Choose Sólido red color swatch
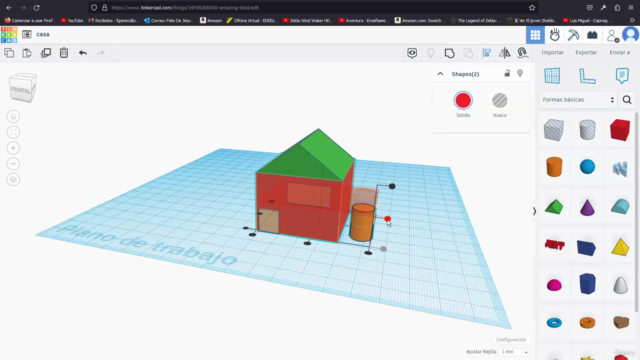 (x=463, y=100)
